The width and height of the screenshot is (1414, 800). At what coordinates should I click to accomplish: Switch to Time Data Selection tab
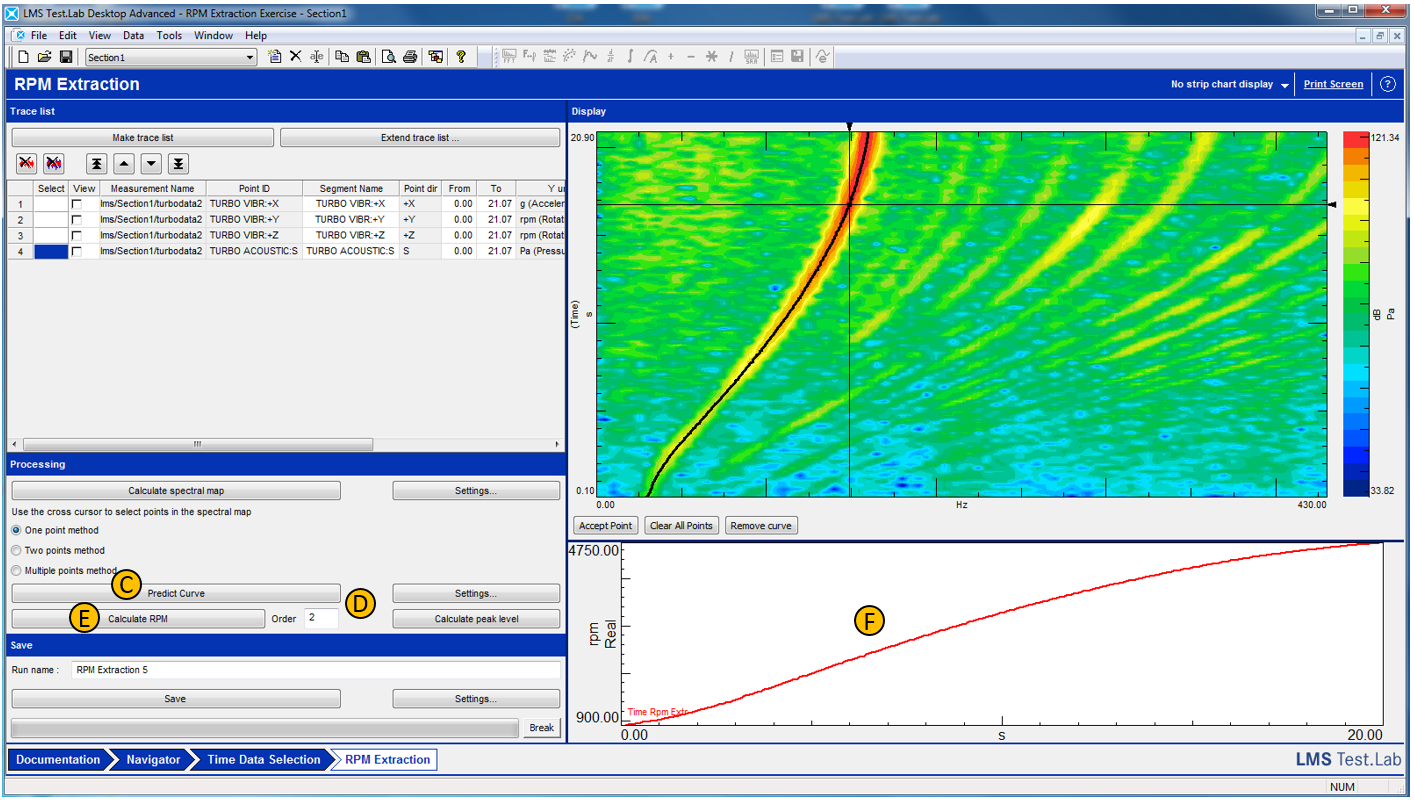[264, 760]
